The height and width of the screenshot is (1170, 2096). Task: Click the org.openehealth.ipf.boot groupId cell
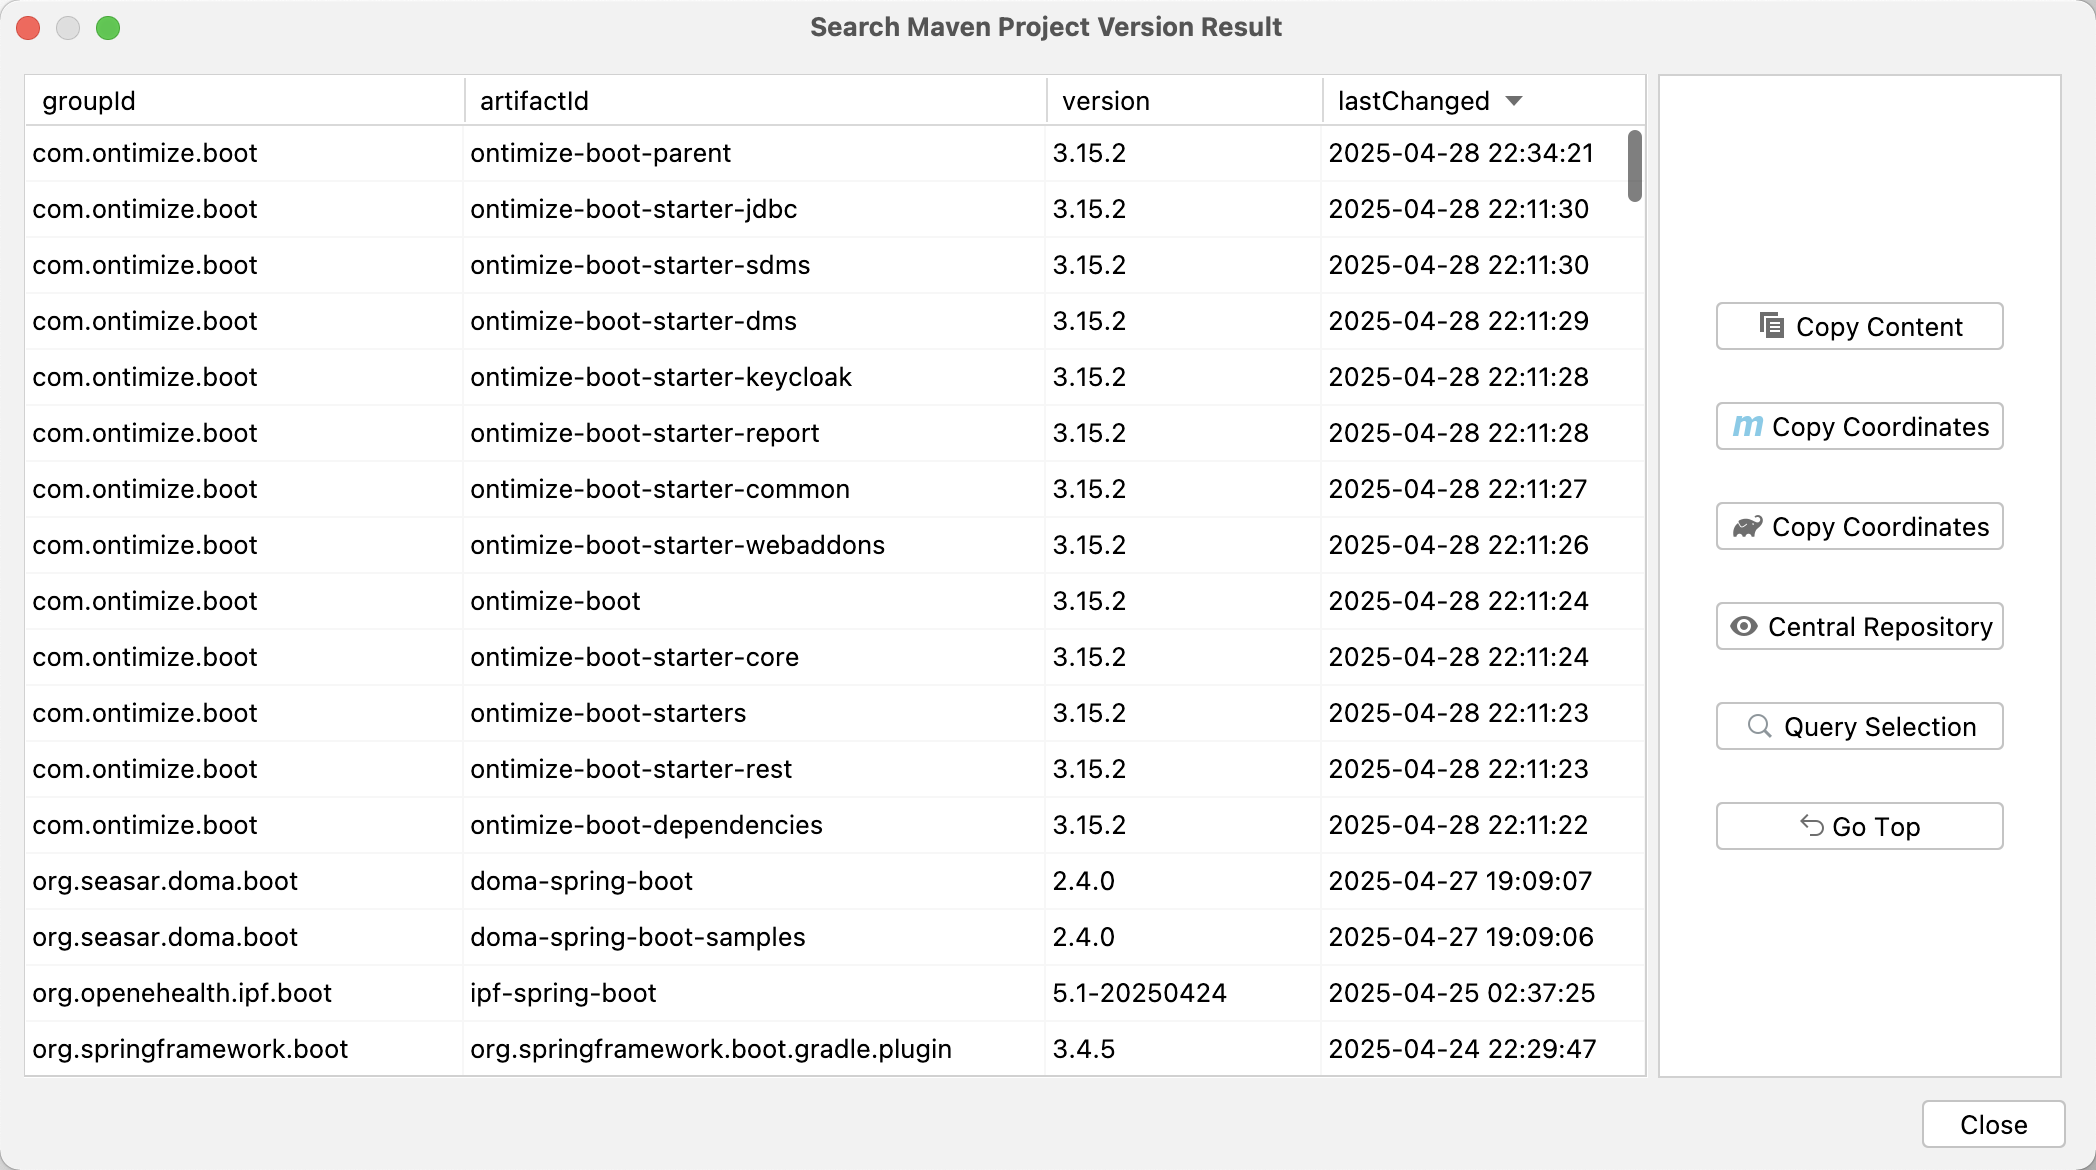pyautogui.click(x=244, y=993)
